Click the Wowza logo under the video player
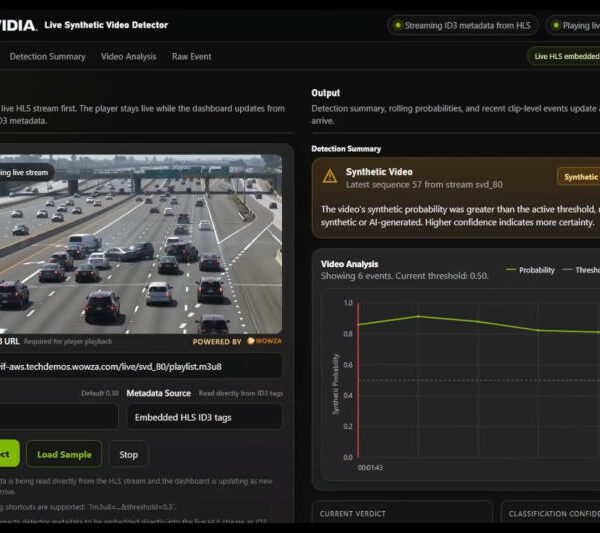Screen dimensions: 600x533 click(x=264, y=341)
